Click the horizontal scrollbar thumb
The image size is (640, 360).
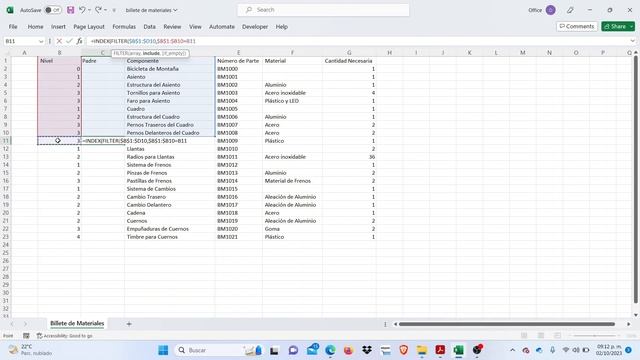[507, 324]
